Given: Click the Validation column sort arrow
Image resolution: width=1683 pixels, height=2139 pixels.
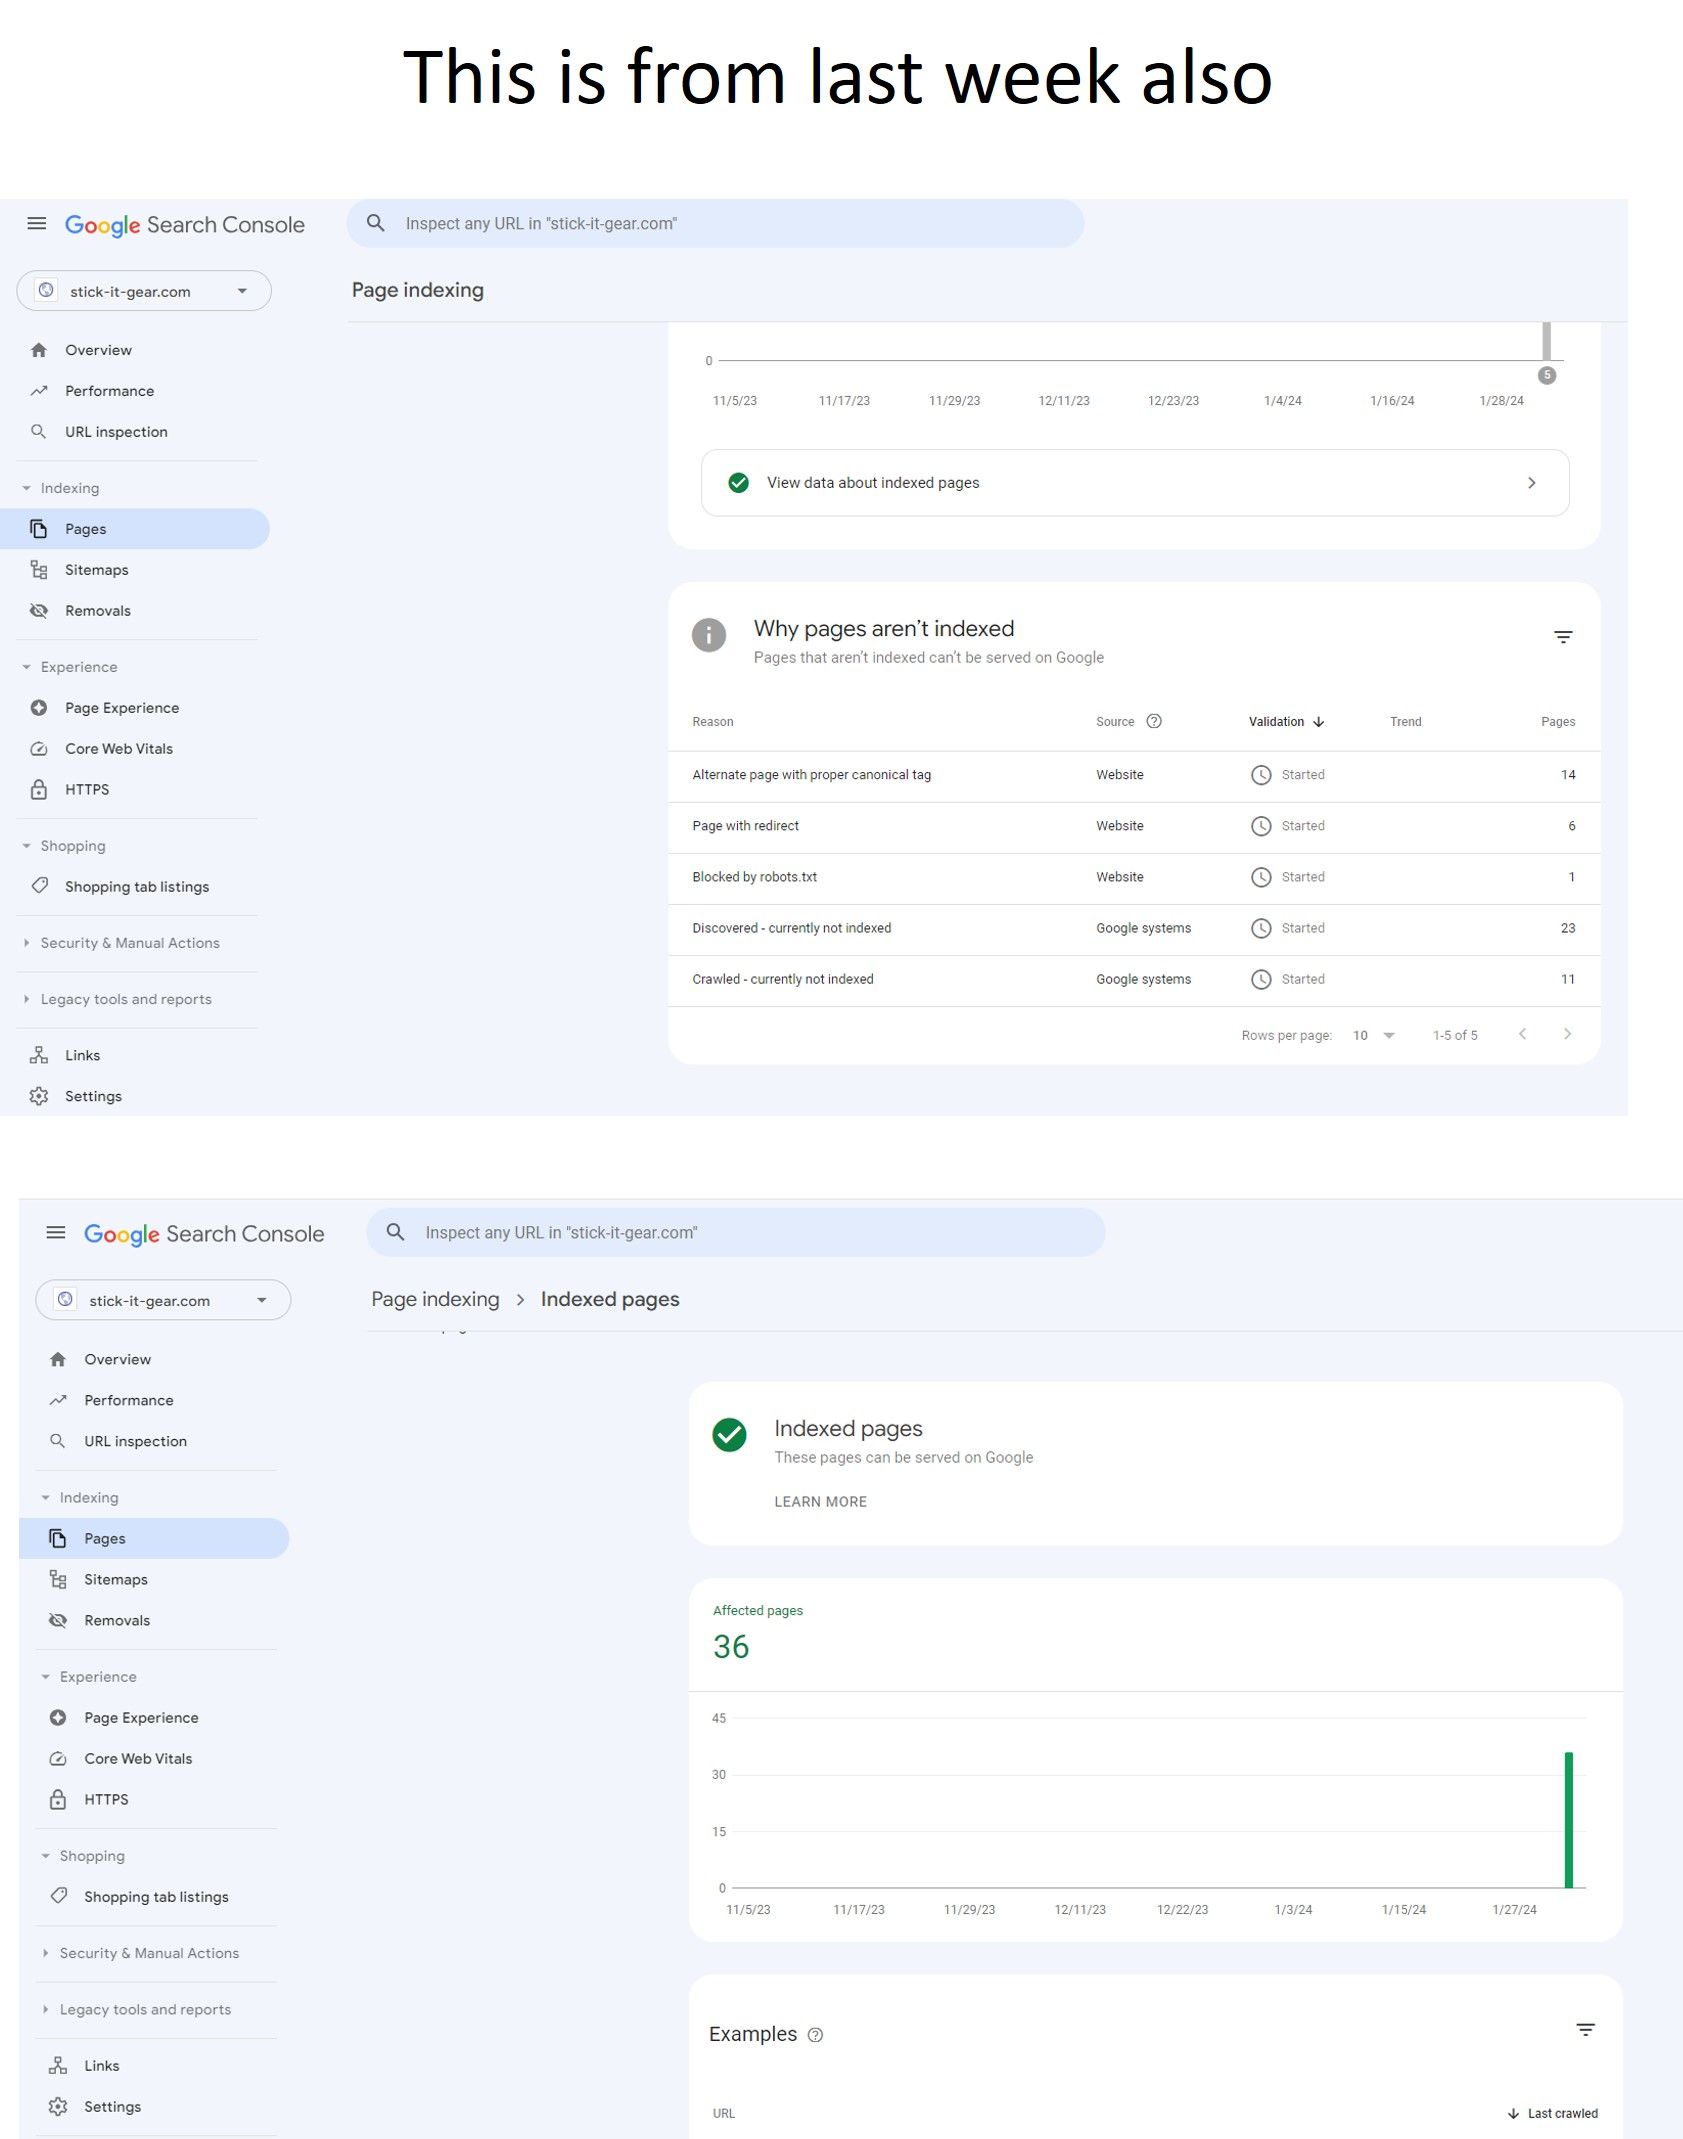Looking at the screenshot, I should click(x=1319, y=722).
